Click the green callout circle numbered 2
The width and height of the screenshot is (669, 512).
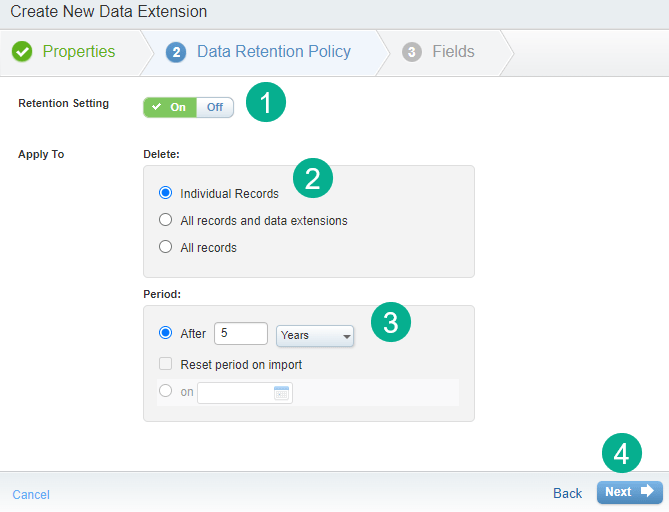point(312,179)
